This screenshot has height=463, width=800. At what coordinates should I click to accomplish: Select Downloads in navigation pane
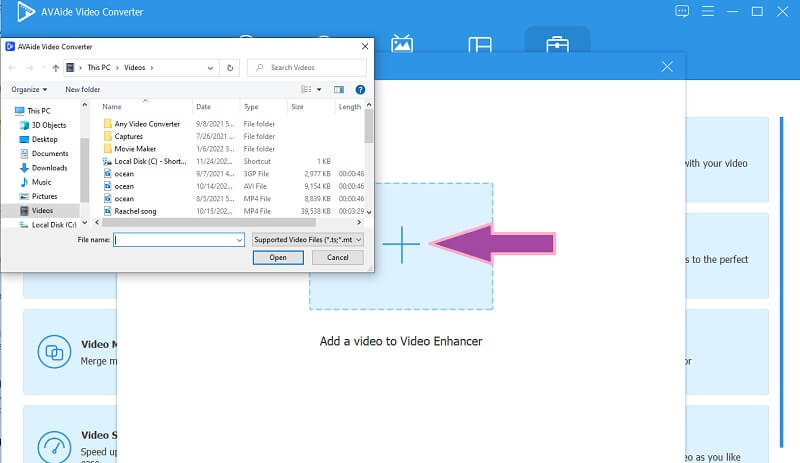coord(49,168)
